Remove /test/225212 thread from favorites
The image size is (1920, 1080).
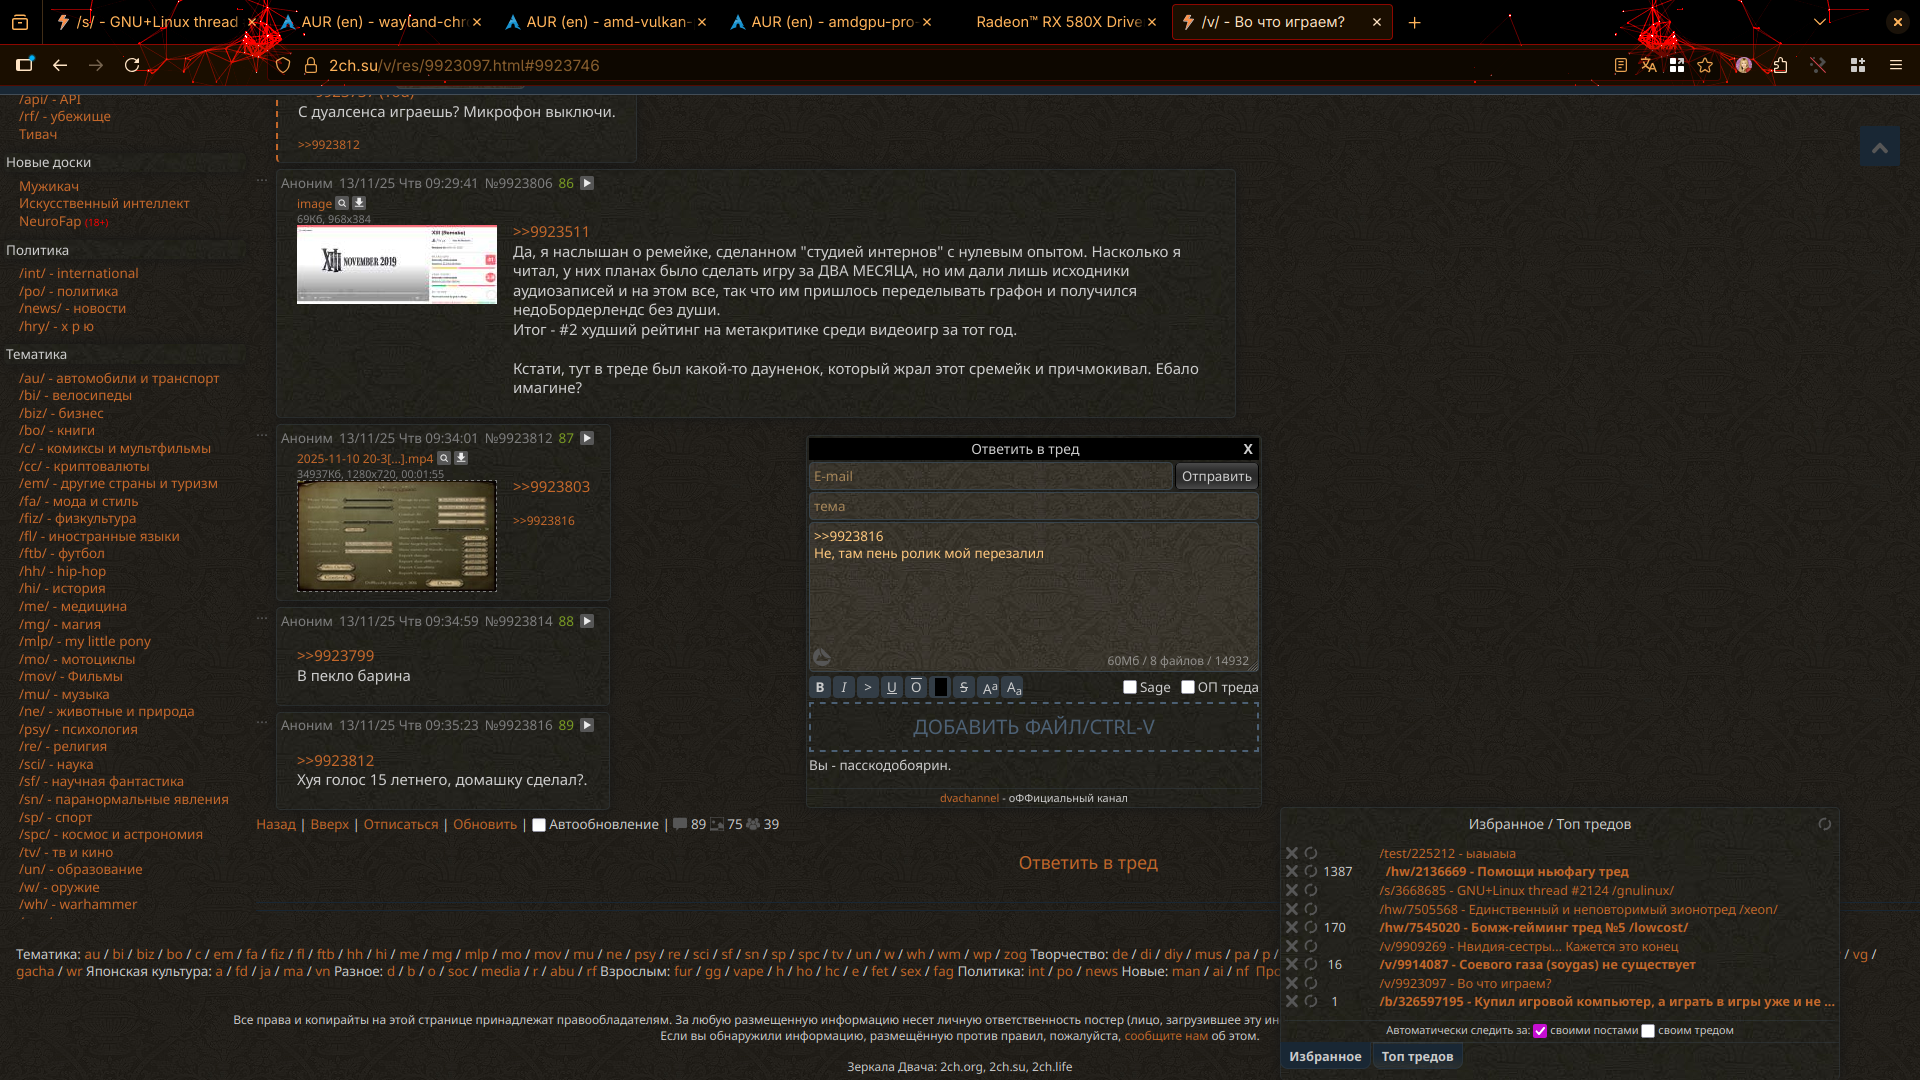[x=1291, y=853]
